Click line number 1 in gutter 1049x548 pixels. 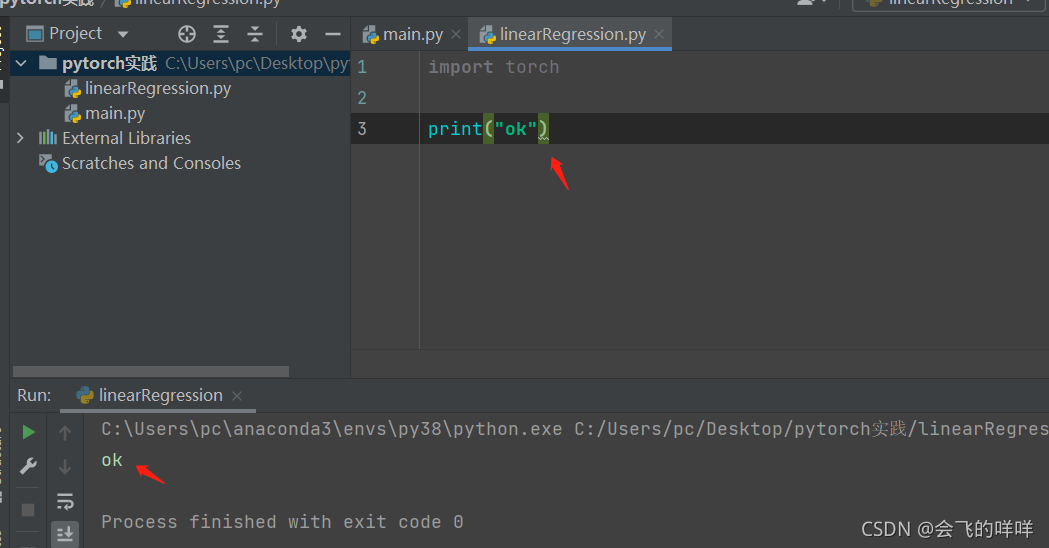pos(362,67)
